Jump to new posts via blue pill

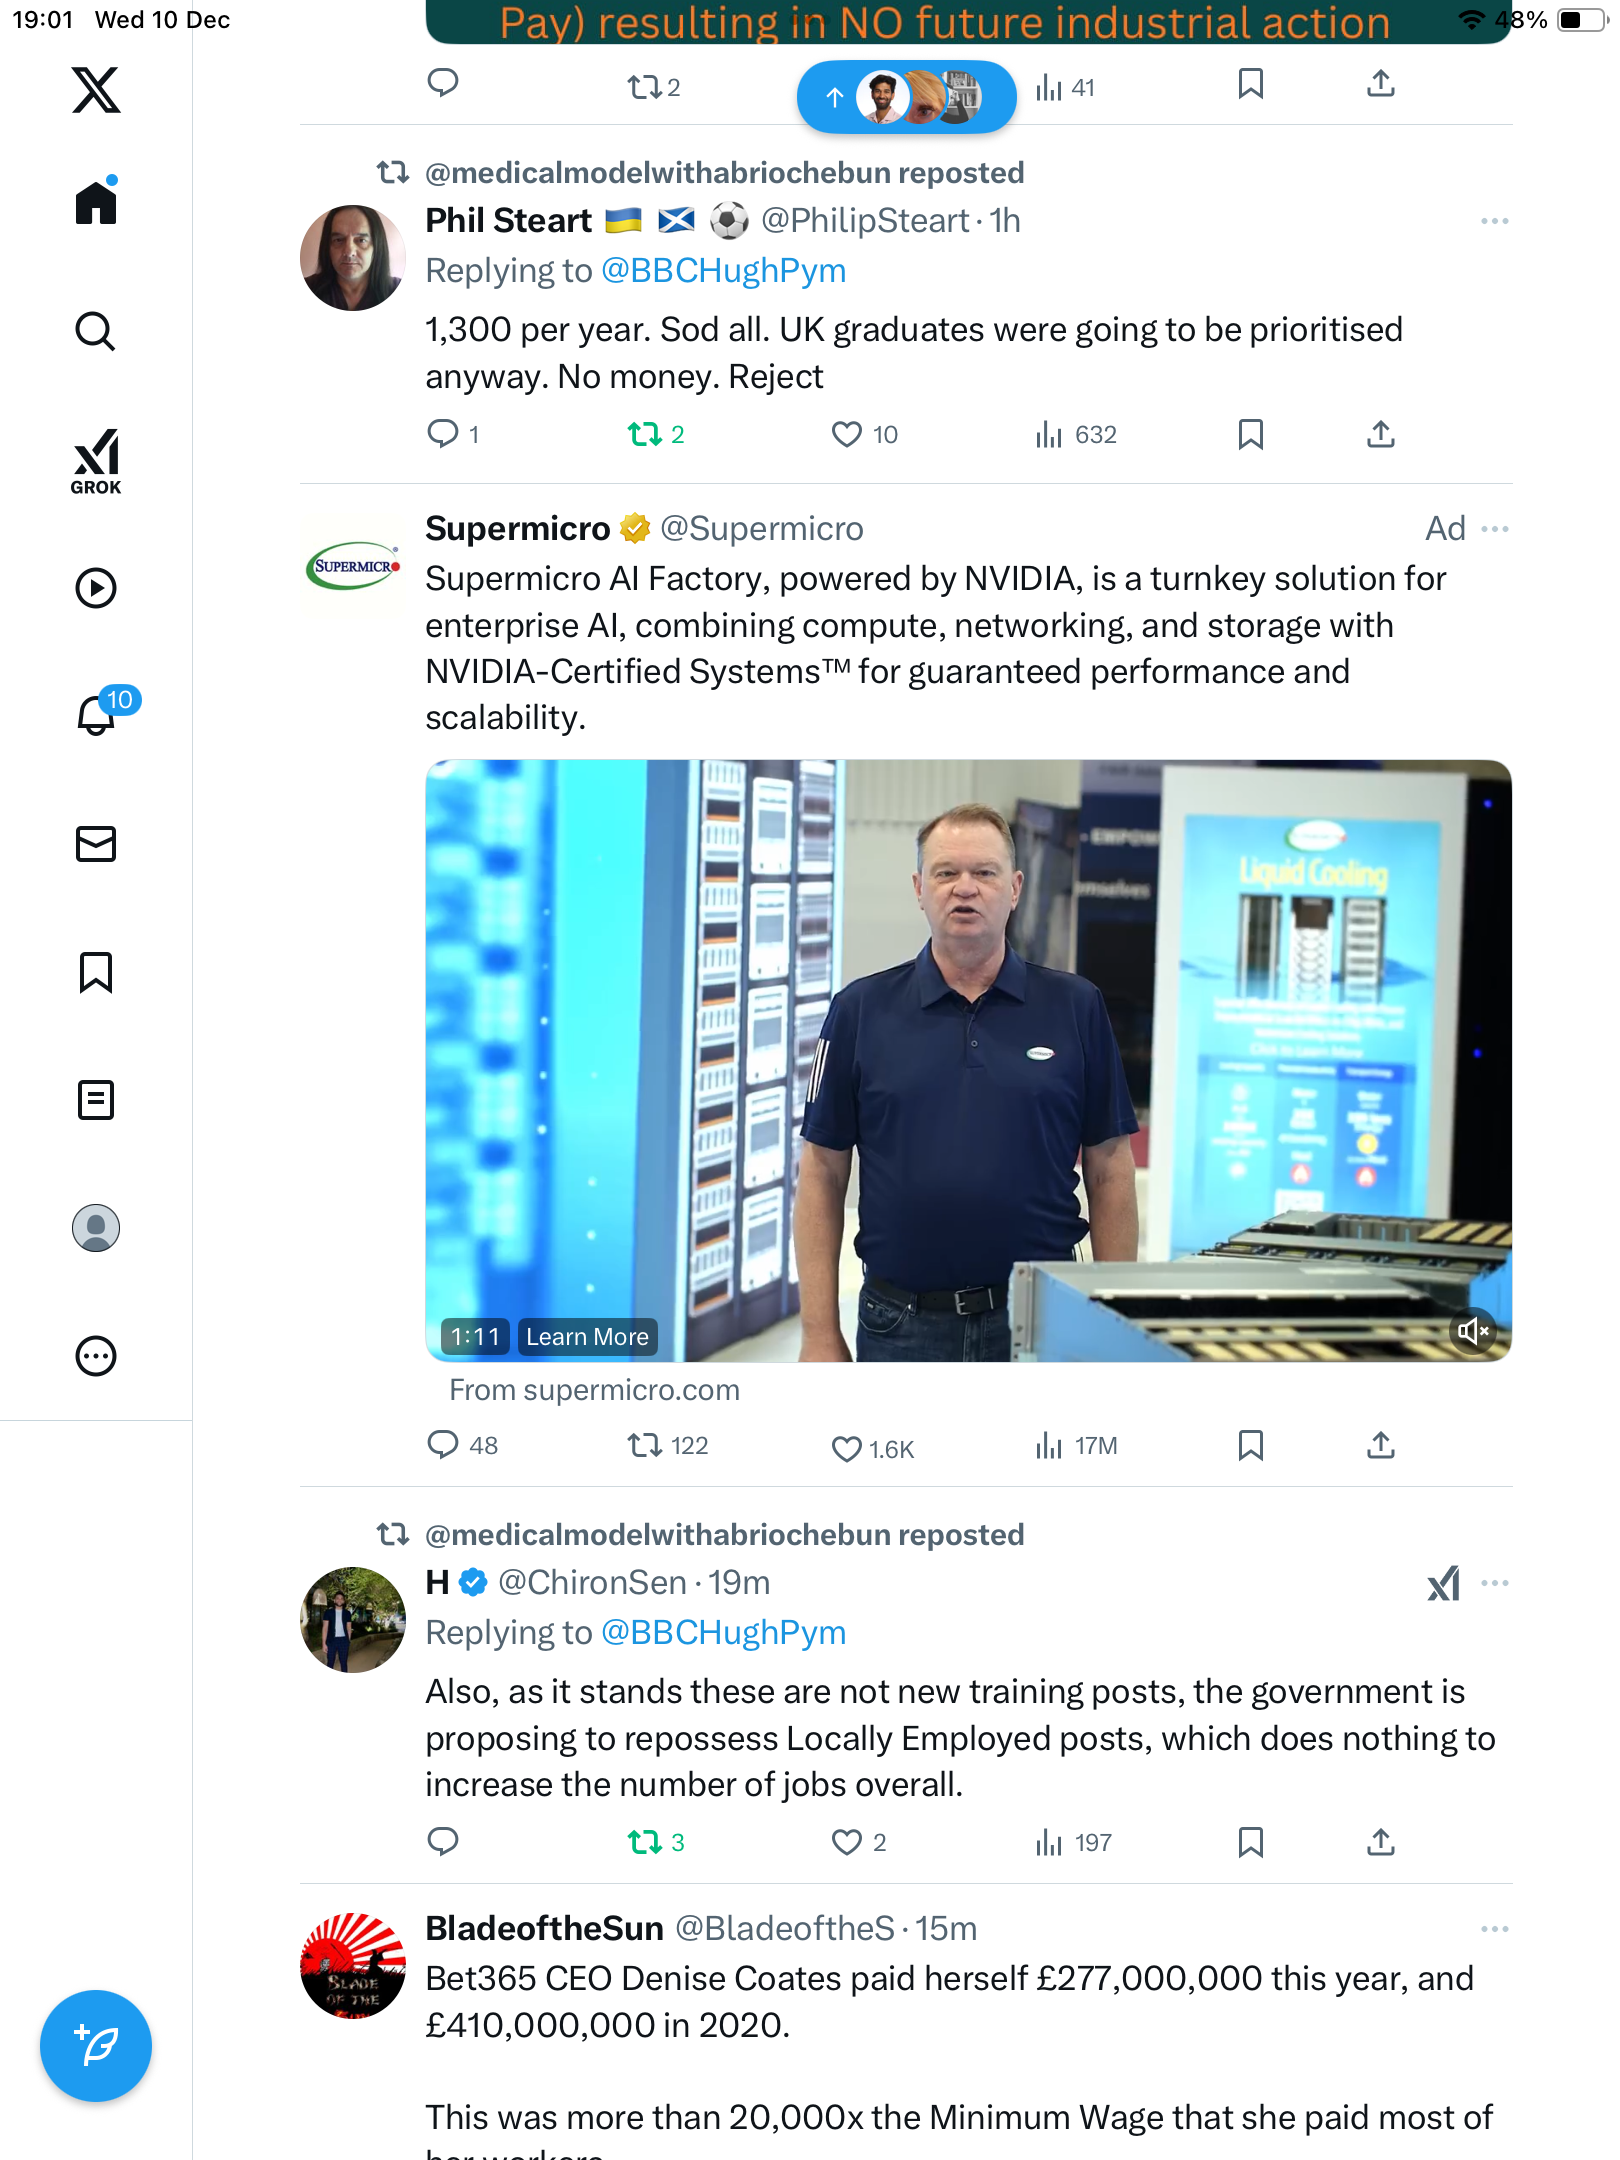(906, 97)
